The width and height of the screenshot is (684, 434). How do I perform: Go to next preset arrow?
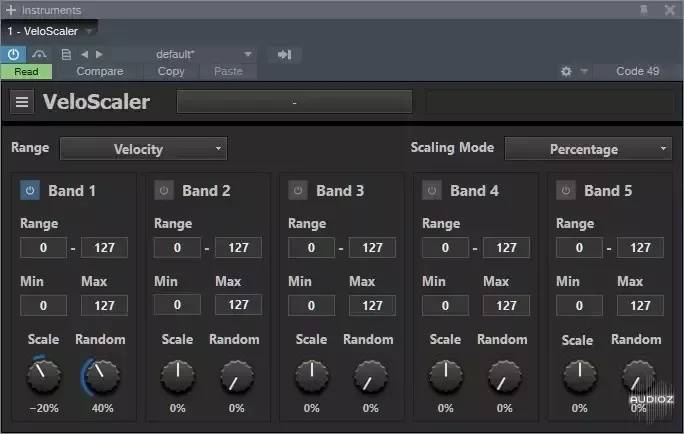99,55
